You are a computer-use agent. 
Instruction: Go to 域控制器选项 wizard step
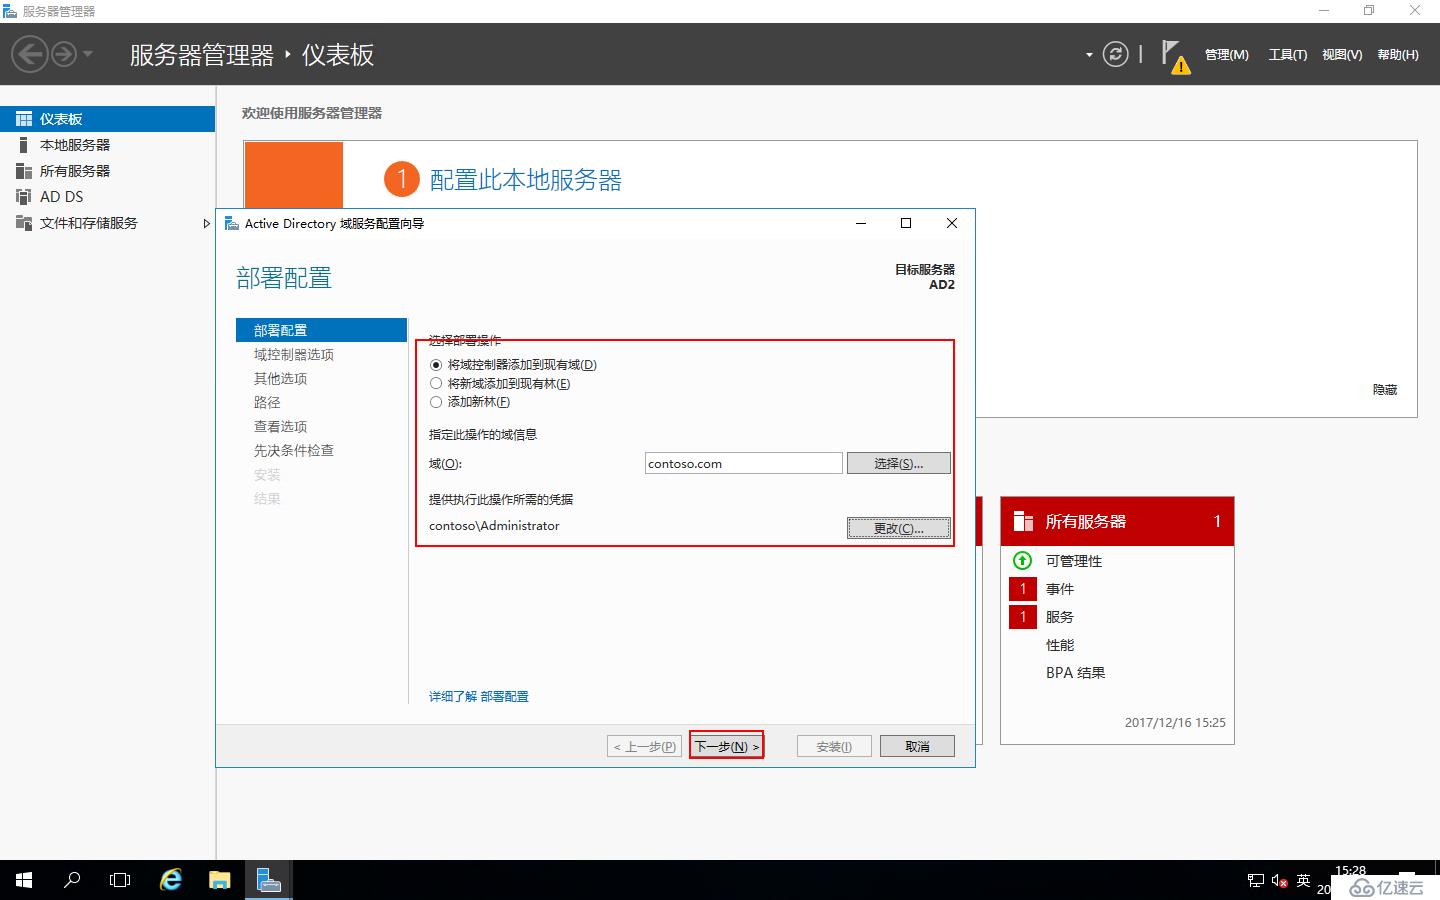click(x=293, y=355)
